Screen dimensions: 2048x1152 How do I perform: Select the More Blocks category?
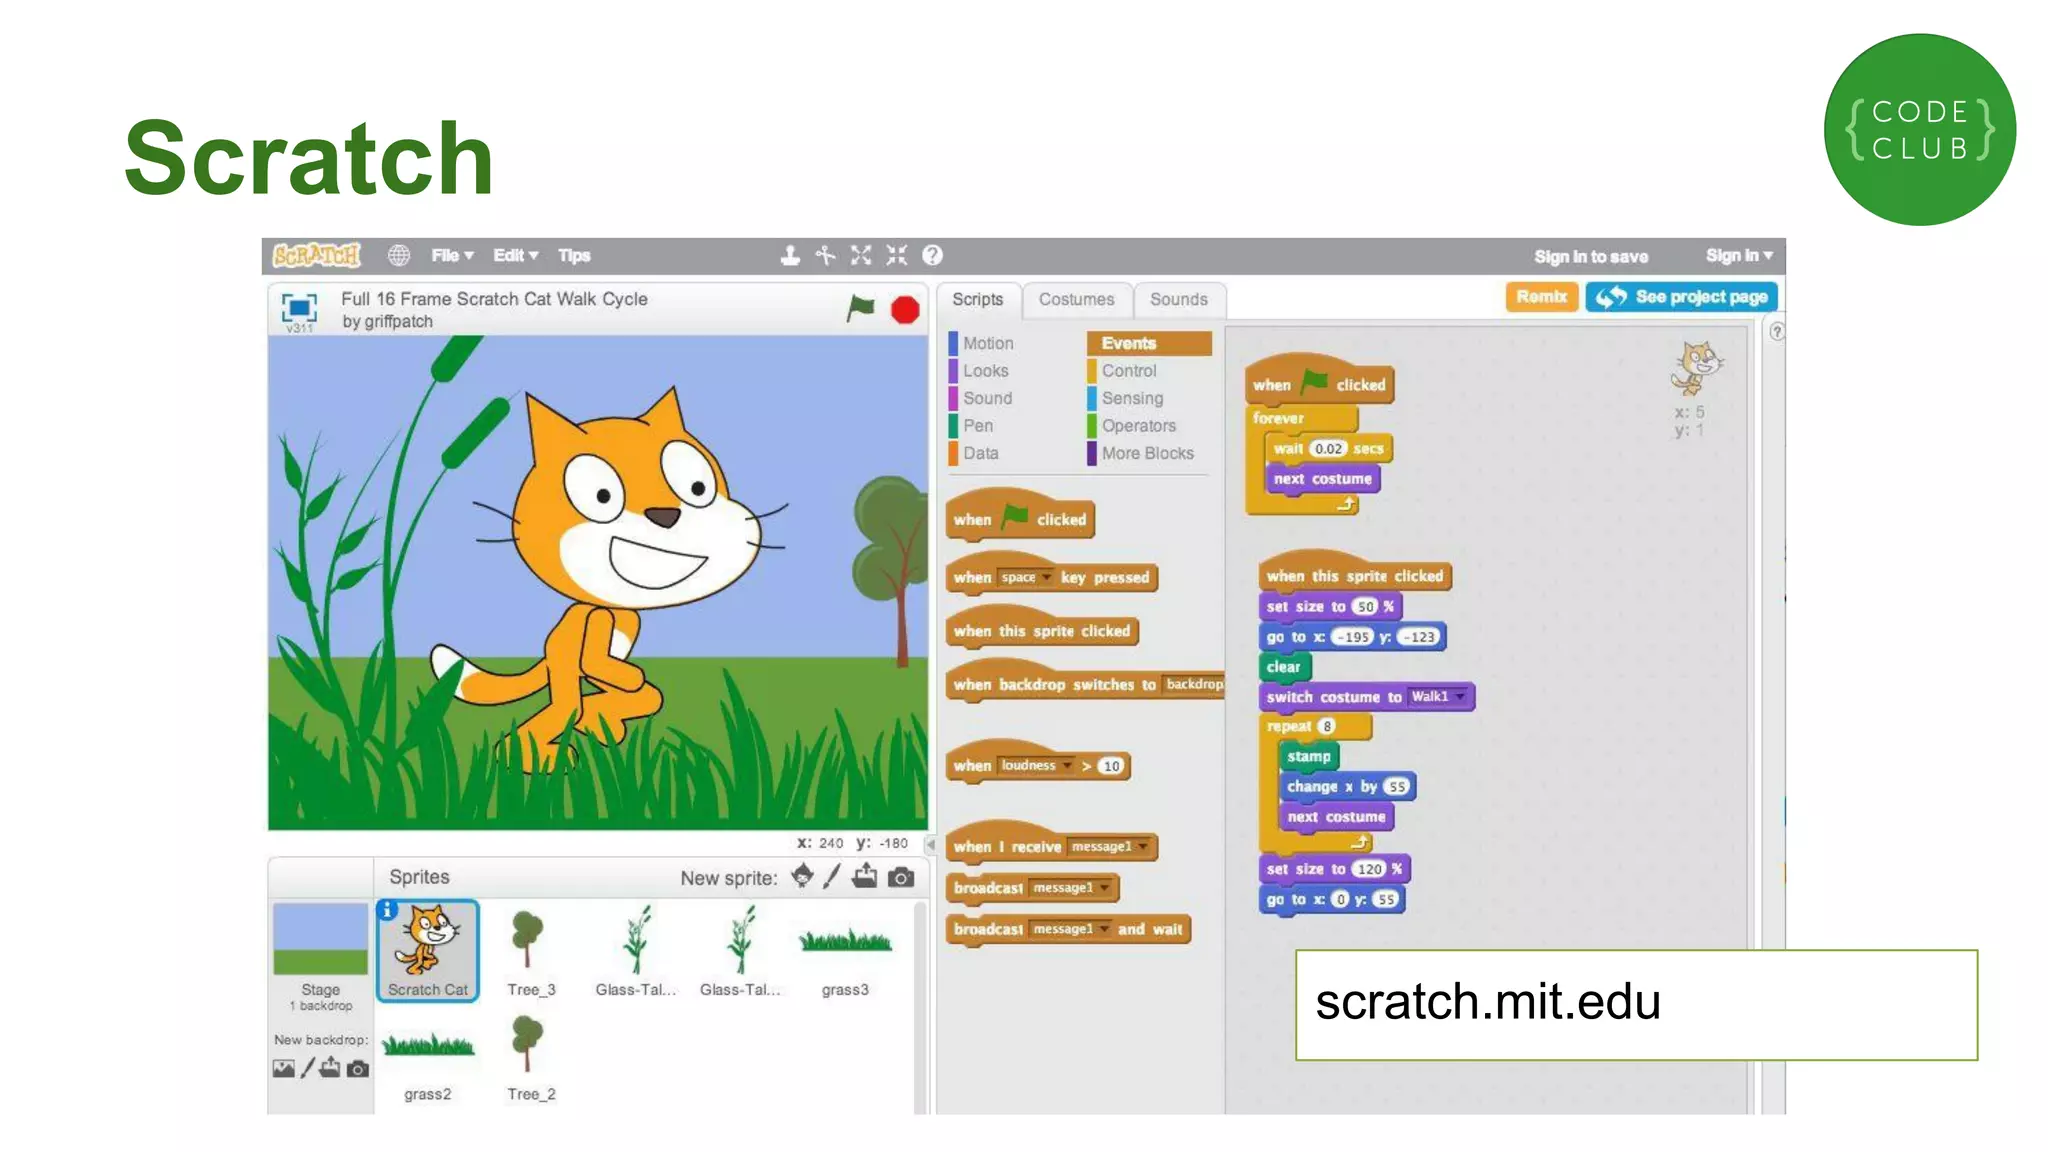1147,453
